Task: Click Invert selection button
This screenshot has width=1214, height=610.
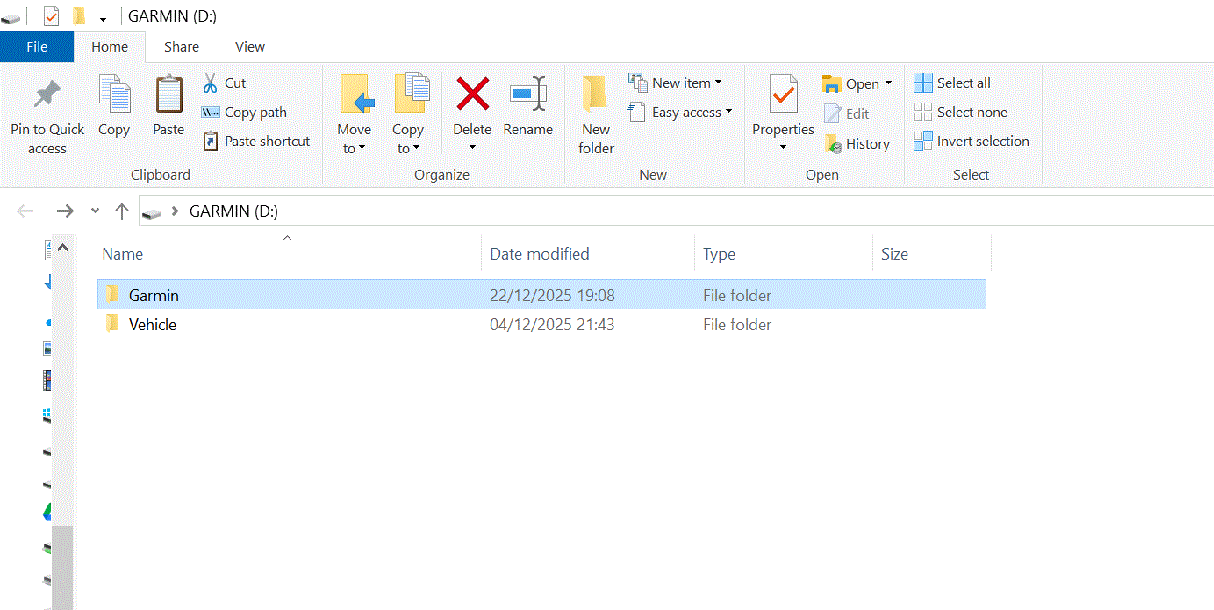Action: pos(971,141)
